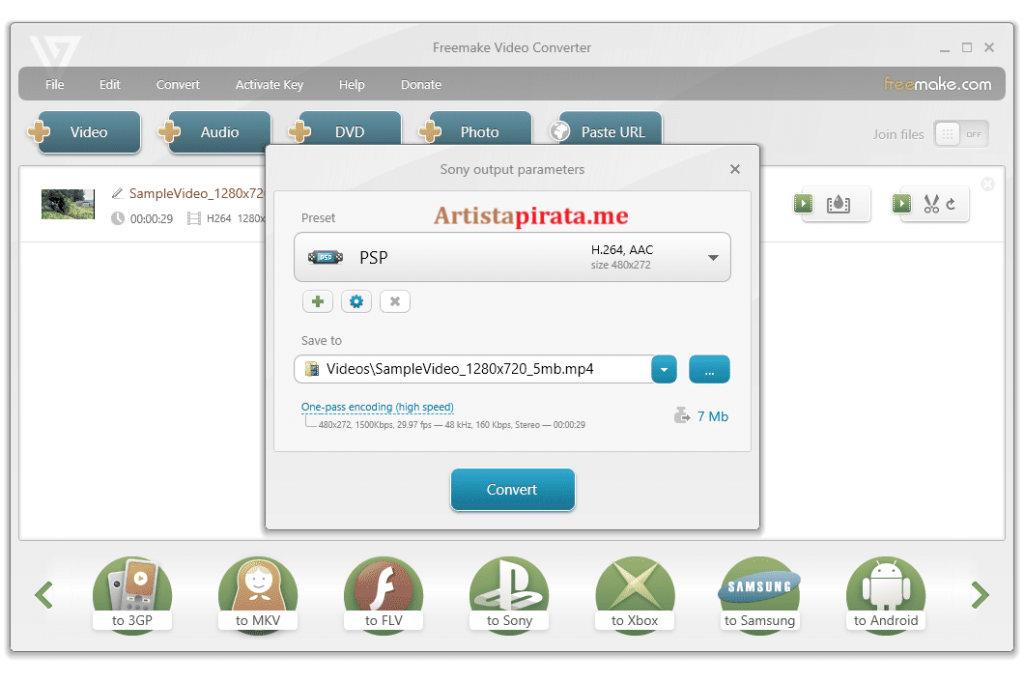This screenshot has width=1024, height=682.
Task: Remove the video from the list
Action: 987,184
